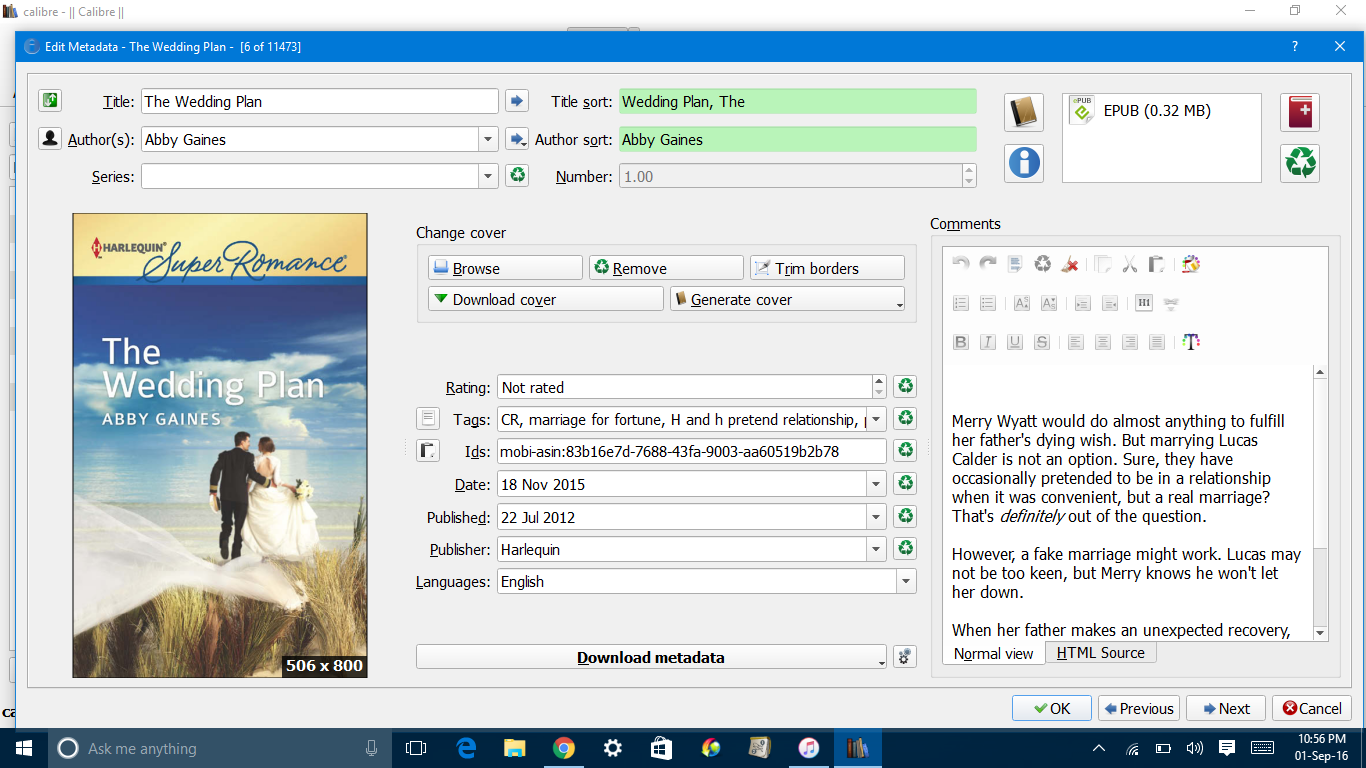Click the blue info icon
This screenshot has width=1366, height=768.
1024,163
